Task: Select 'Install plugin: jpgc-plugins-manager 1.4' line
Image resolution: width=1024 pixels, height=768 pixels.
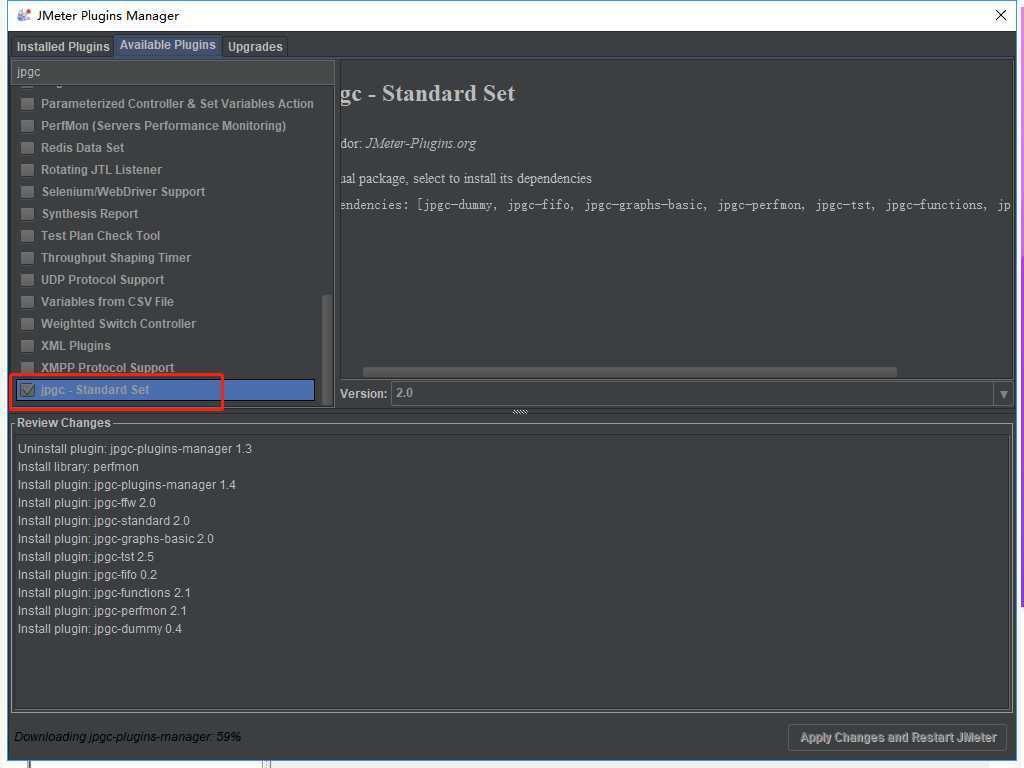Action: pyautogui.click(x=127, y=485)
